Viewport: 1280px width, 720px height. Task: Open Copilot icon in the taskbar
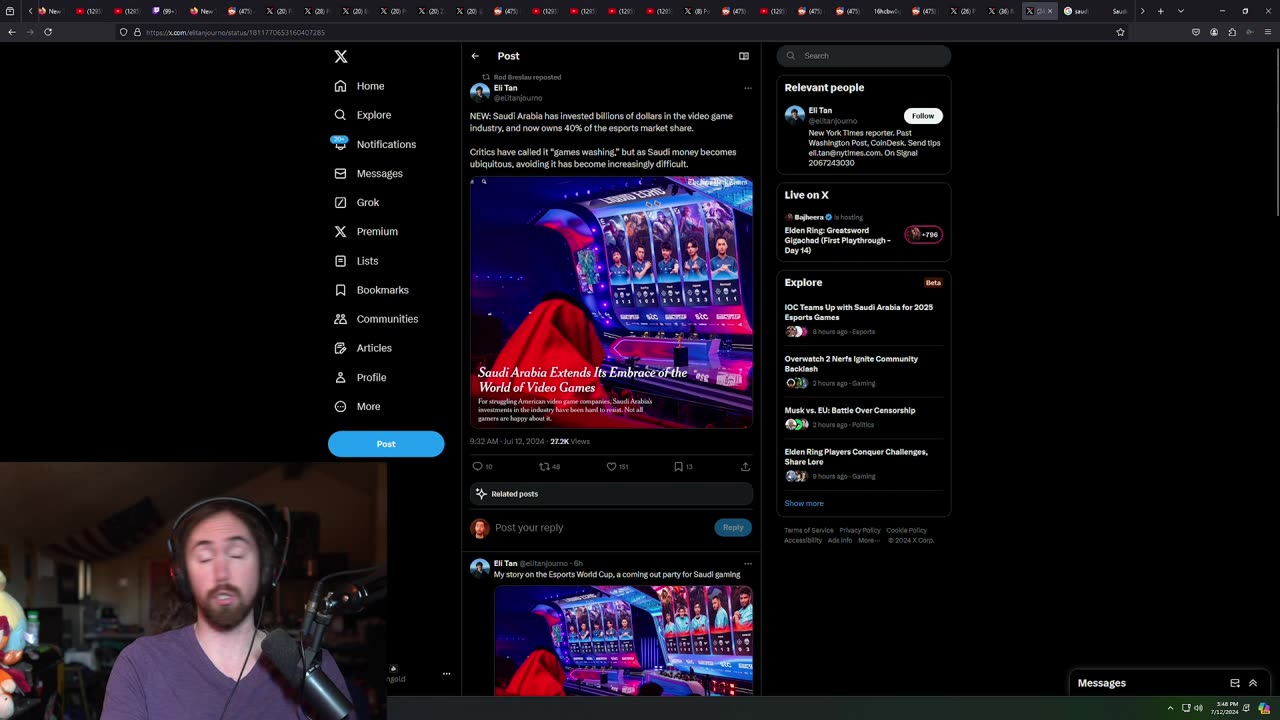click(1264, 708)
